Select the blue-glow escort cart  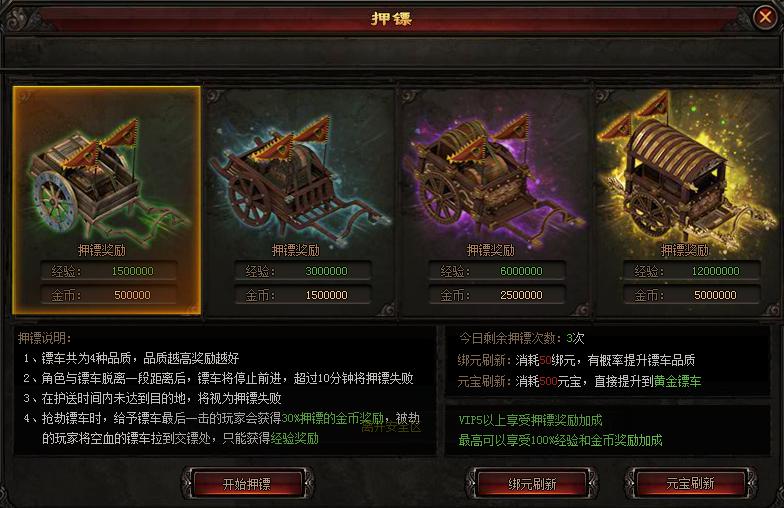[300, 202]
